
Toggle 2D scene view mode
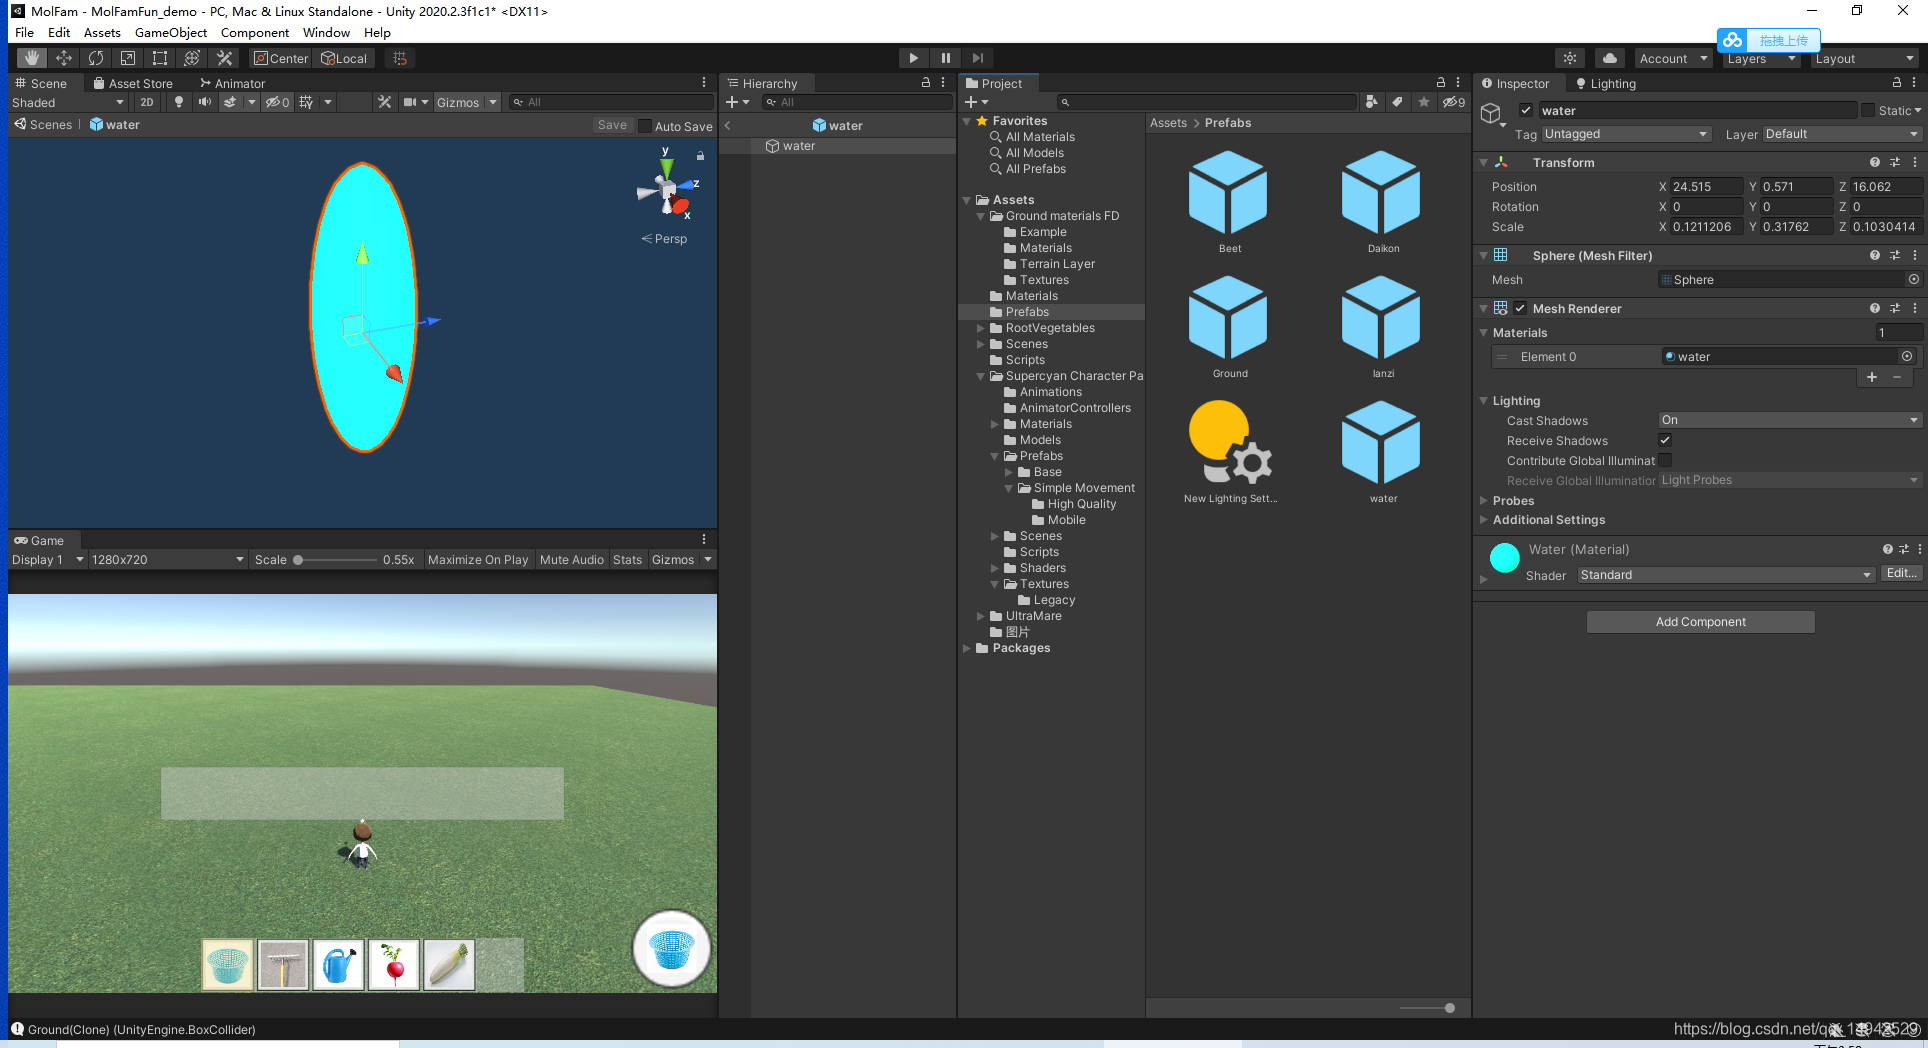(x=147, y=102)
